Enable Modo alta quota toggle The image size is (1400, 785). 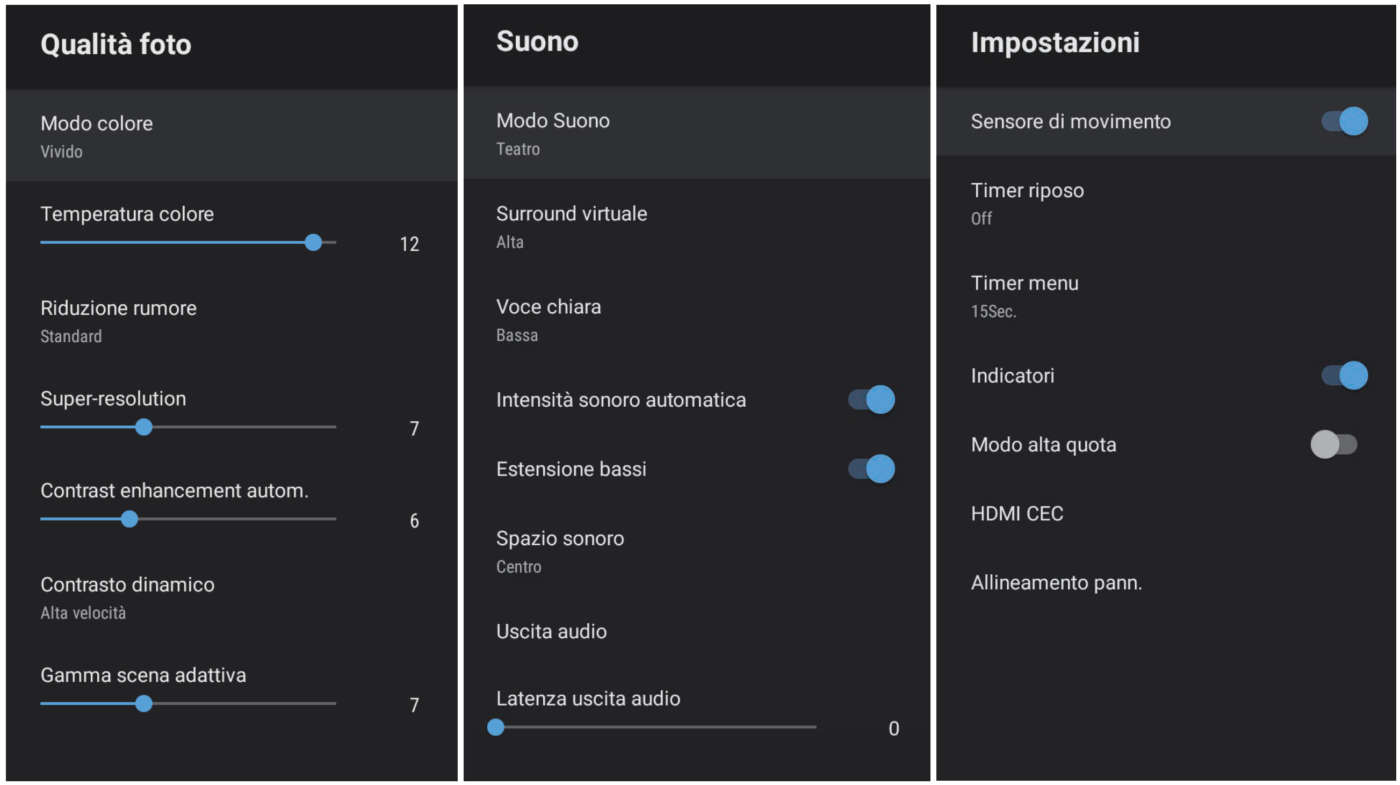1334,445
